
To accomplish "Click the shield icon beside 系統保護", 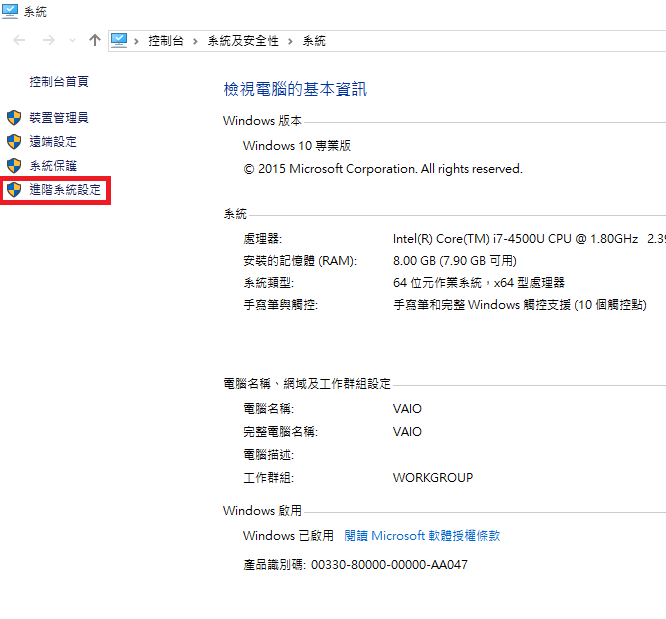I will [14, 166].
